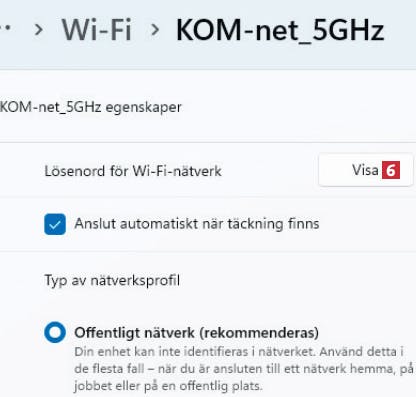Image resolution: width=416 pixels, height=397 pixels.
Task: Click the 'Typ av nätverksprofil' heading
Action: coord(112,281)
